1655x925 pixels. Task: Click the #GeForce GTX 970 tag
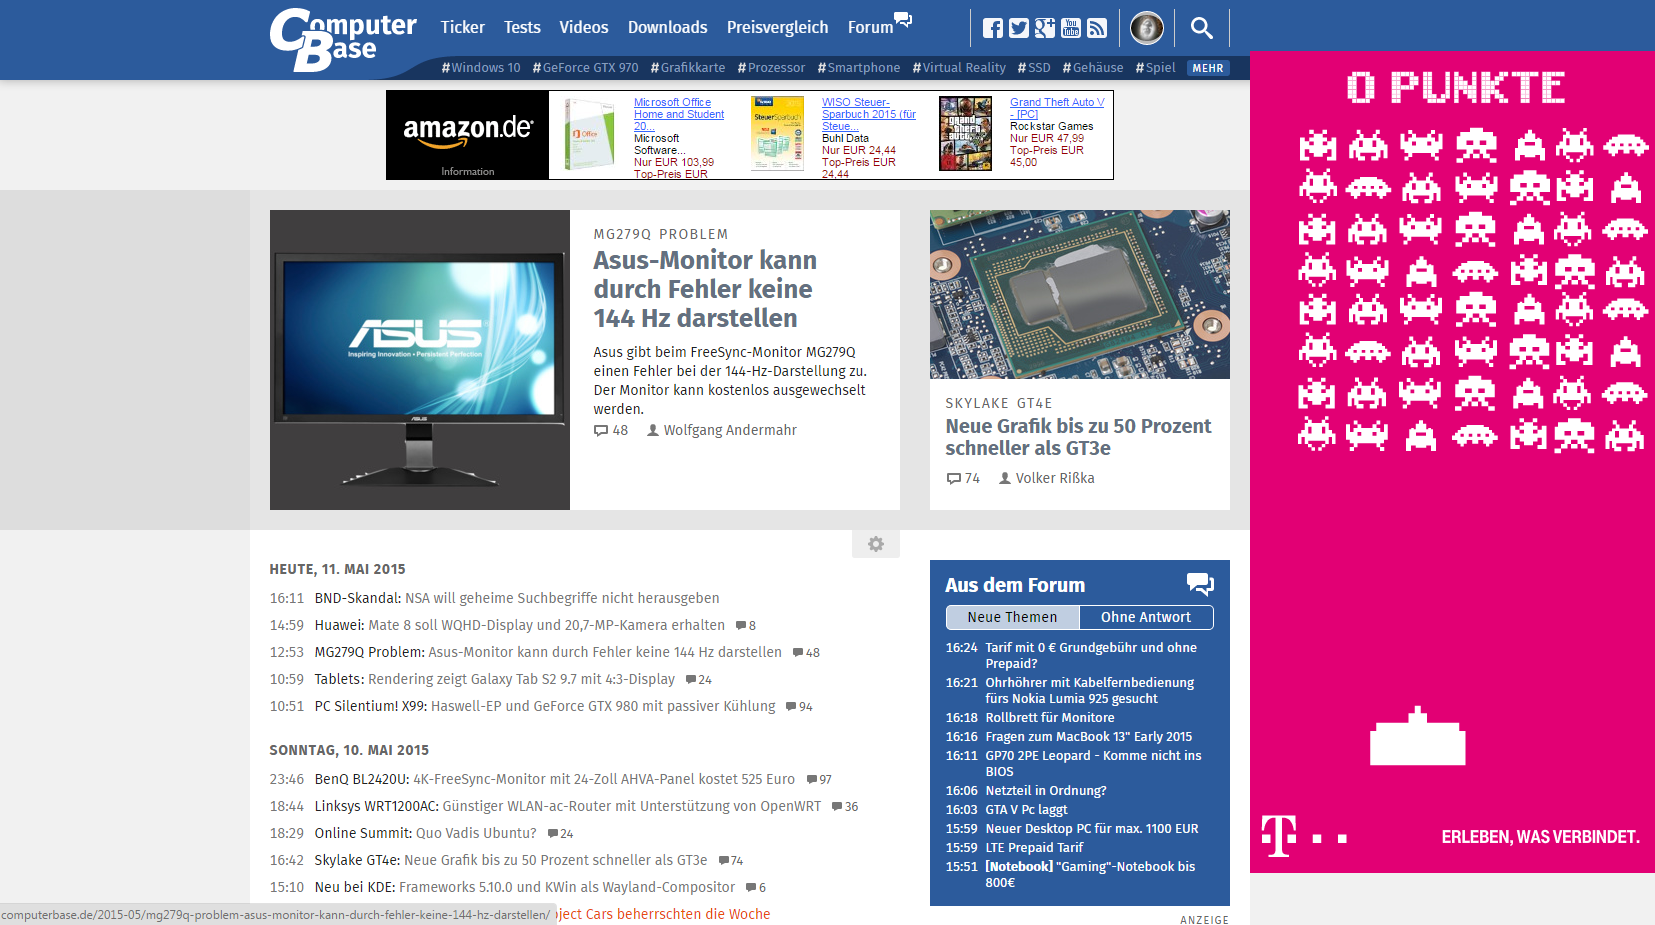585,68
